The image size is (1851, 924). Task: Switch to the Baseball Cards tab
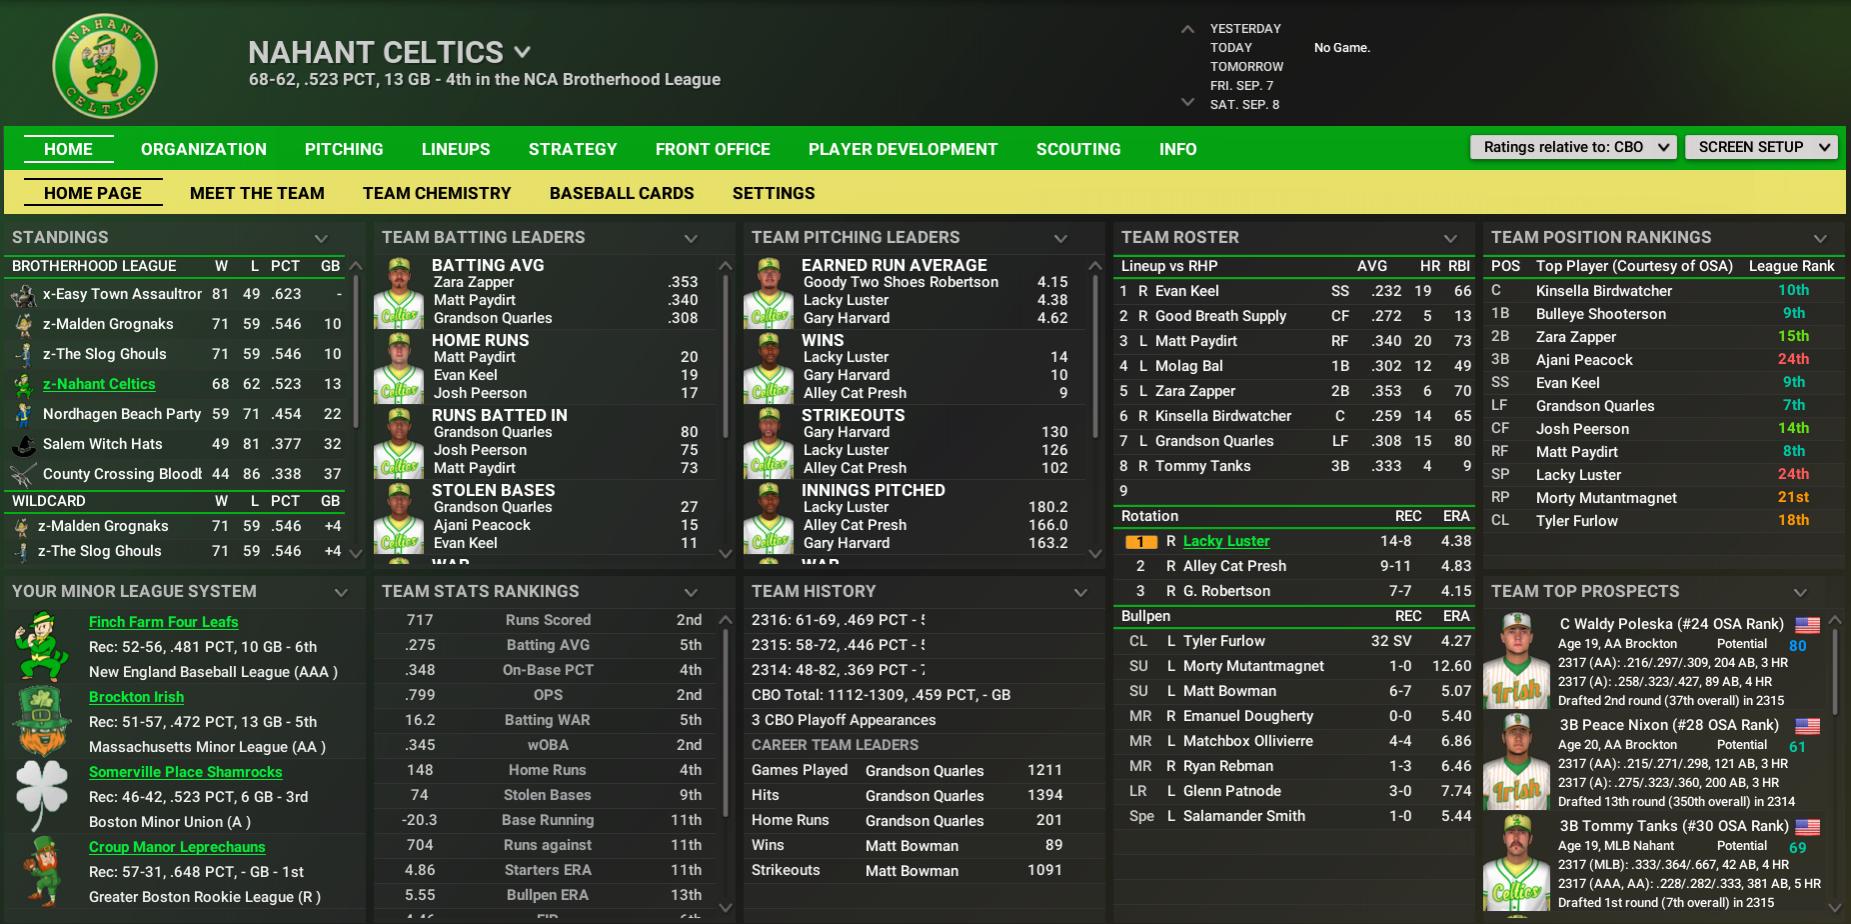coord(622,193)
